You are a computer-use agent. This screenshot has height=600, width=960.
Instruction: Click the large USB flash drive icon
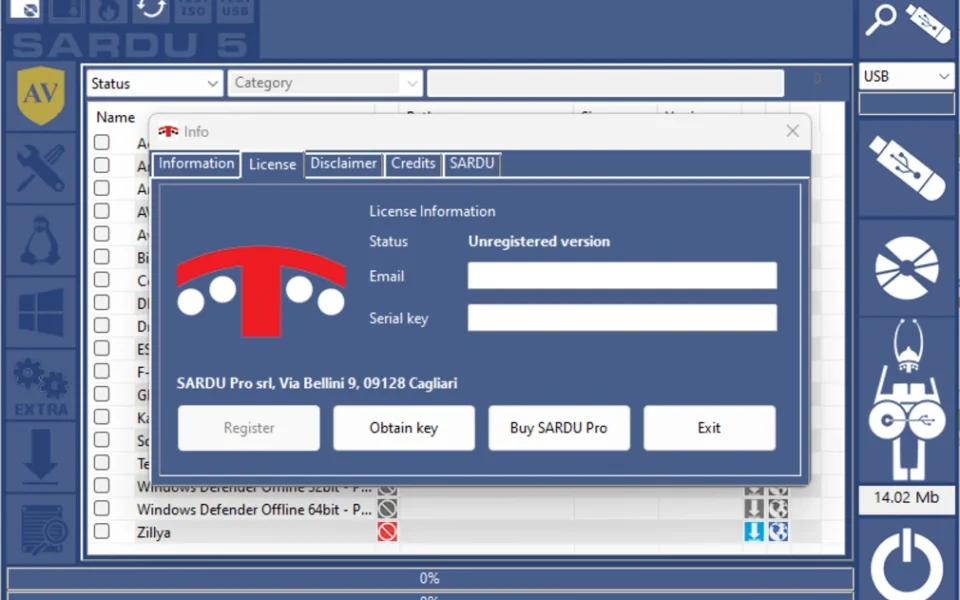[907, 168]
